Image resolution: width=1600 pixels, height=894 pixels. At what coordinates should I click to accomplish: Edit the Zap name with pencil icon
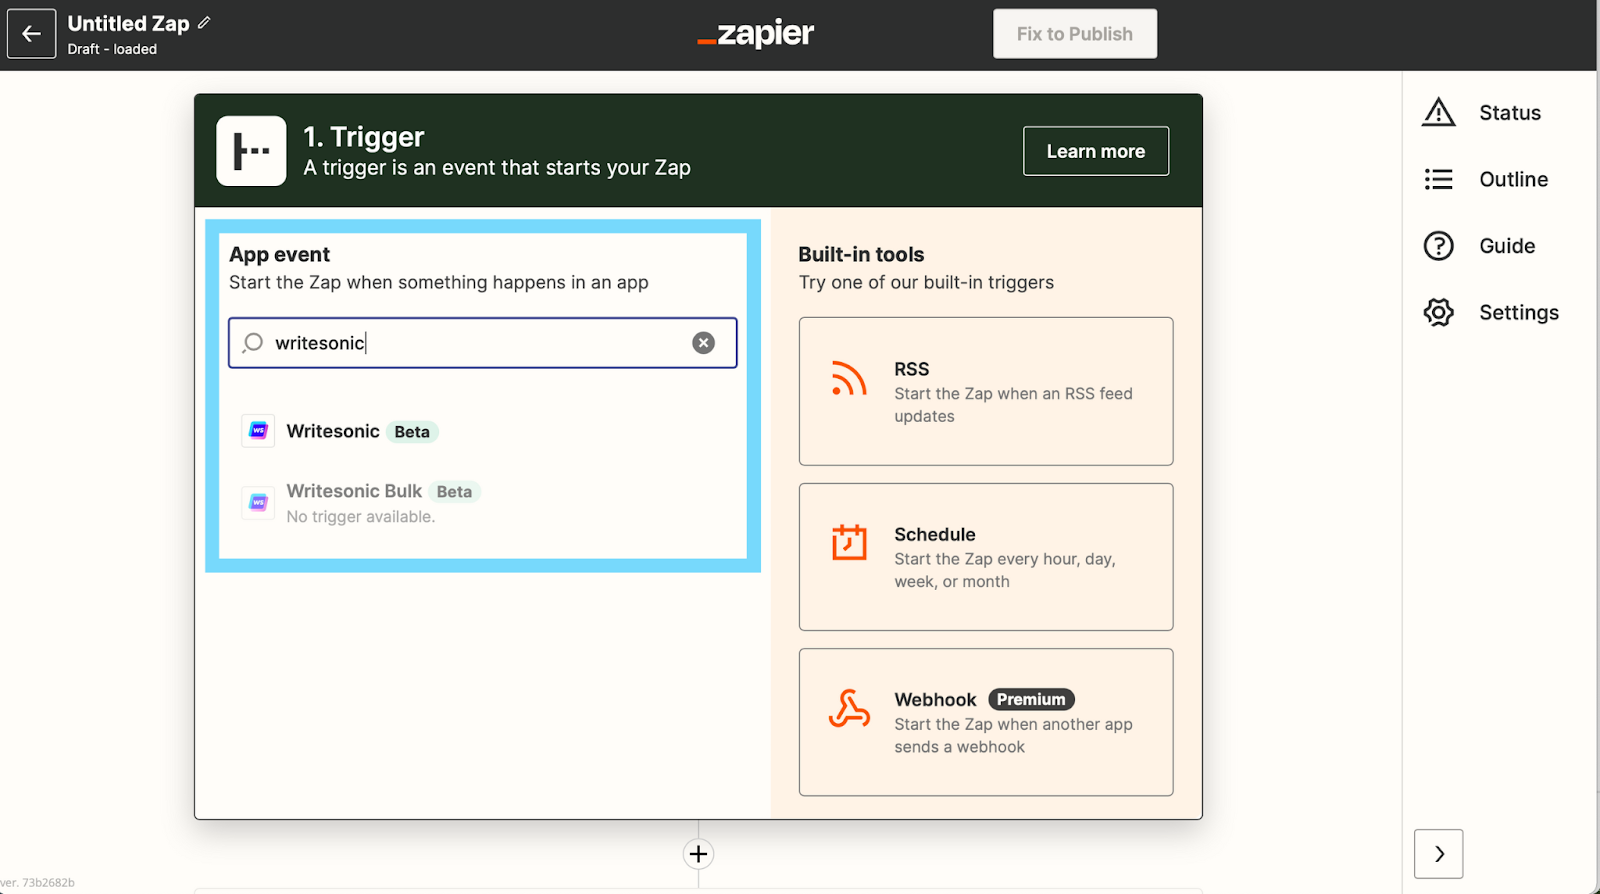(x=204, y=23)
